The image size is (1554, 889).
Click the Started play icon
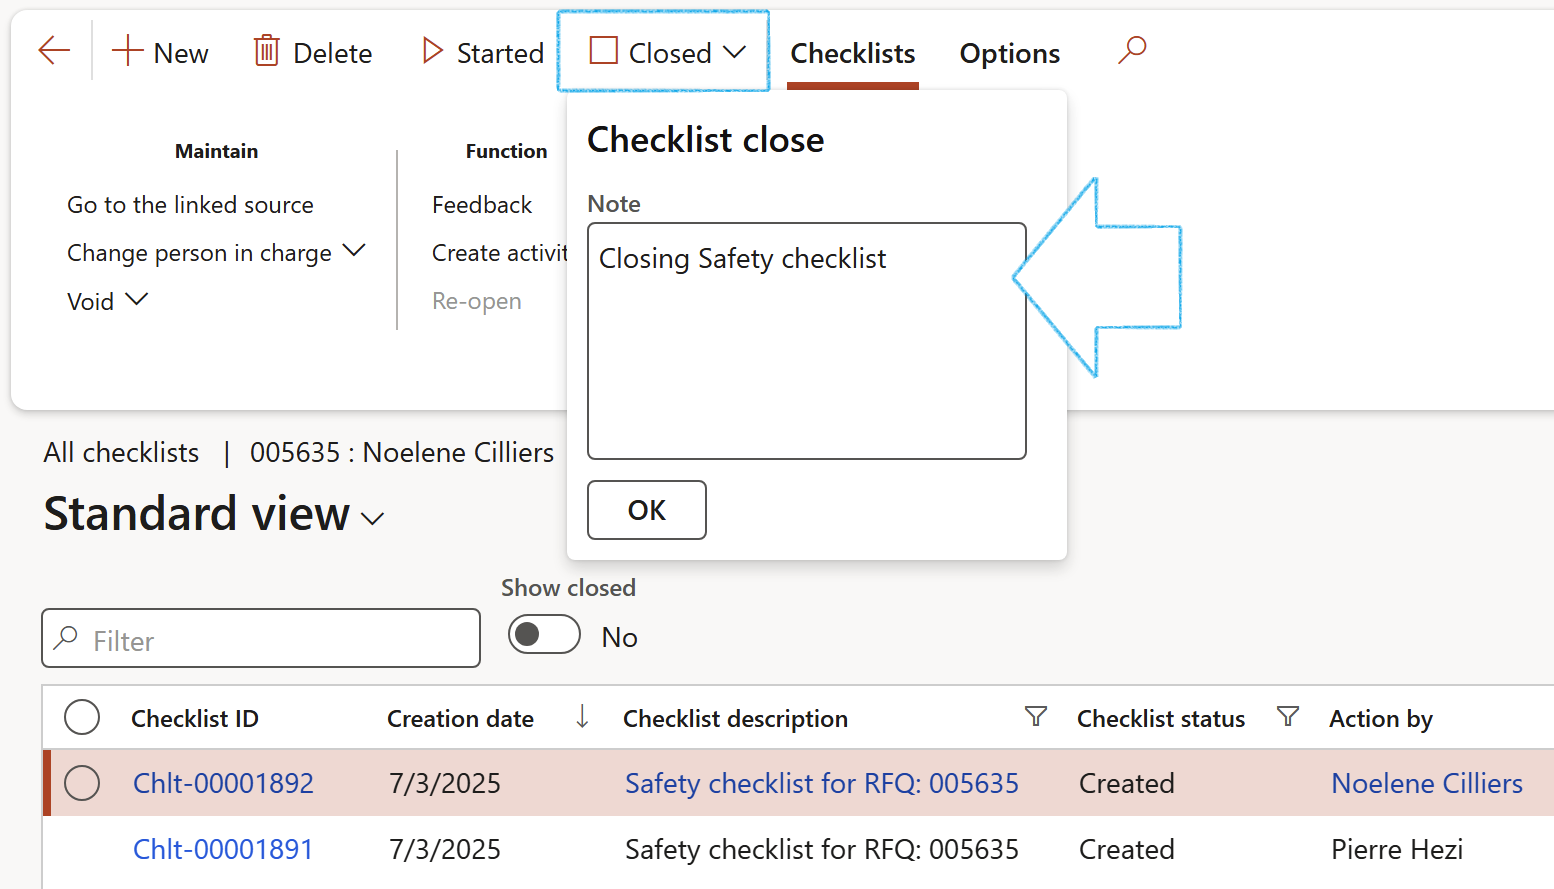[x=432, y=50]
